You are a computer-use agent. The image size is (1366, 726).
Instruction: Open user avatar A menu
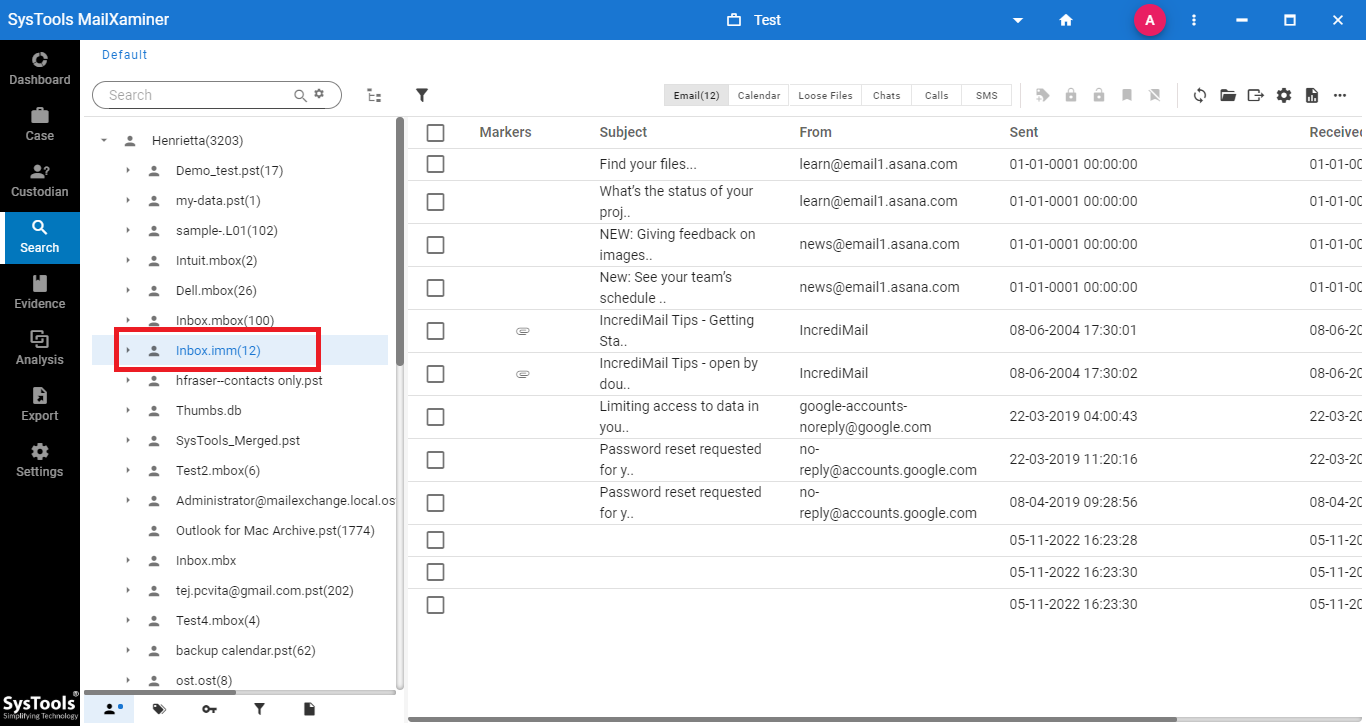[x=1150, y=20]
